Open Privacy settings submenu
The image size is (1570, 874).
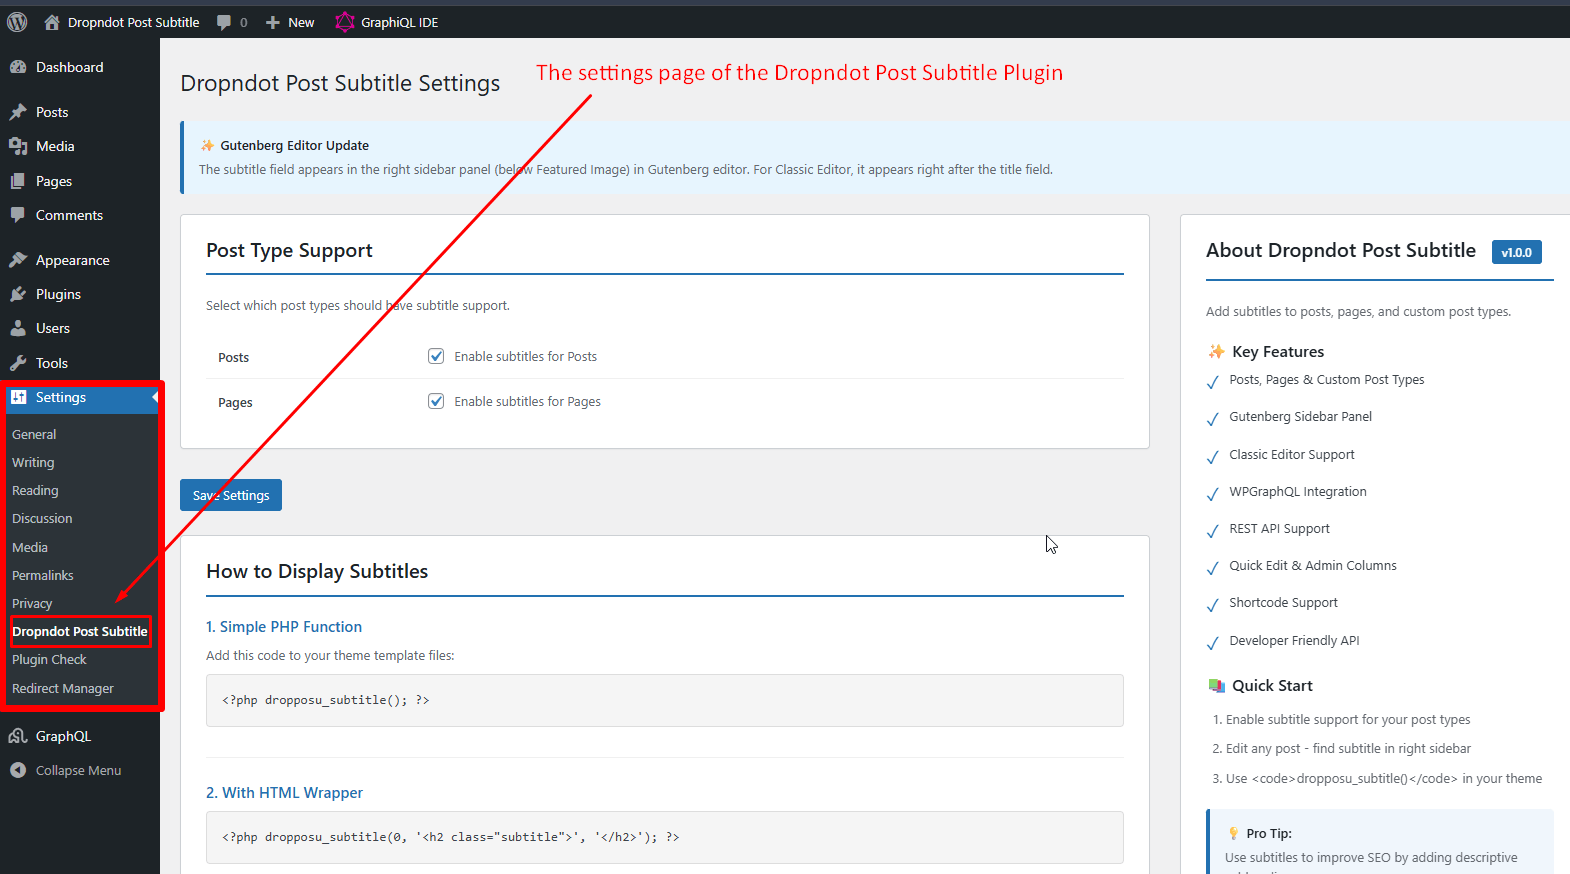click(32, 604)
